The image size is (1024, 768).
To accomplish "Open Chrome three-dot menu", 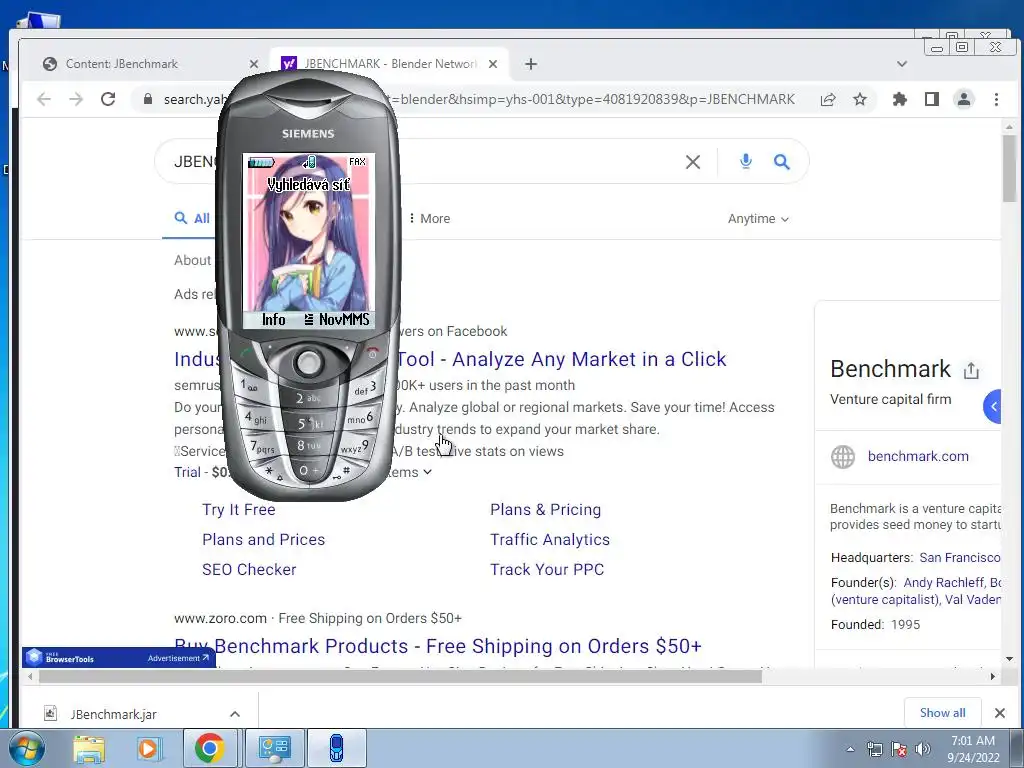I will (x=996, y=99).
